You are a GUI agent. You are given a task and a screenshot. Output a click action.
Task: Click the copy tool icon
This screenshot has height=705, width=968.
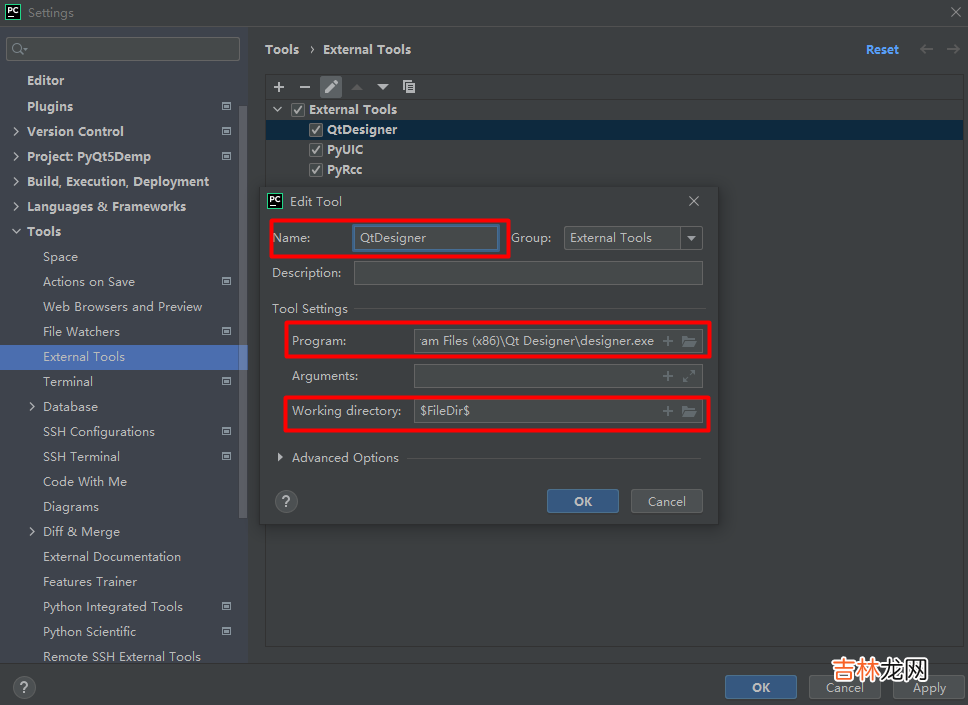click(409, 87)
